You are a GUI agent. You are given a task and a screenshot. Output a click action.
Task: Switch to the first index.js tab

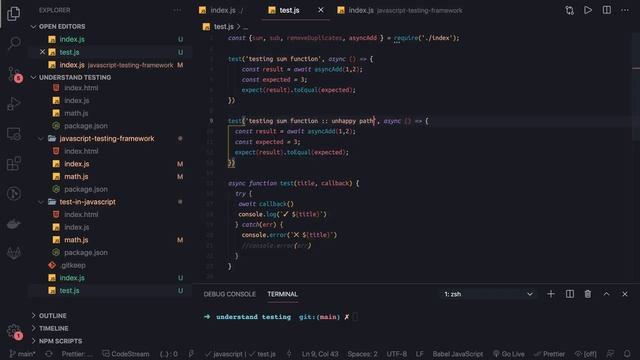pyautogui.click(x=222, y=10)
